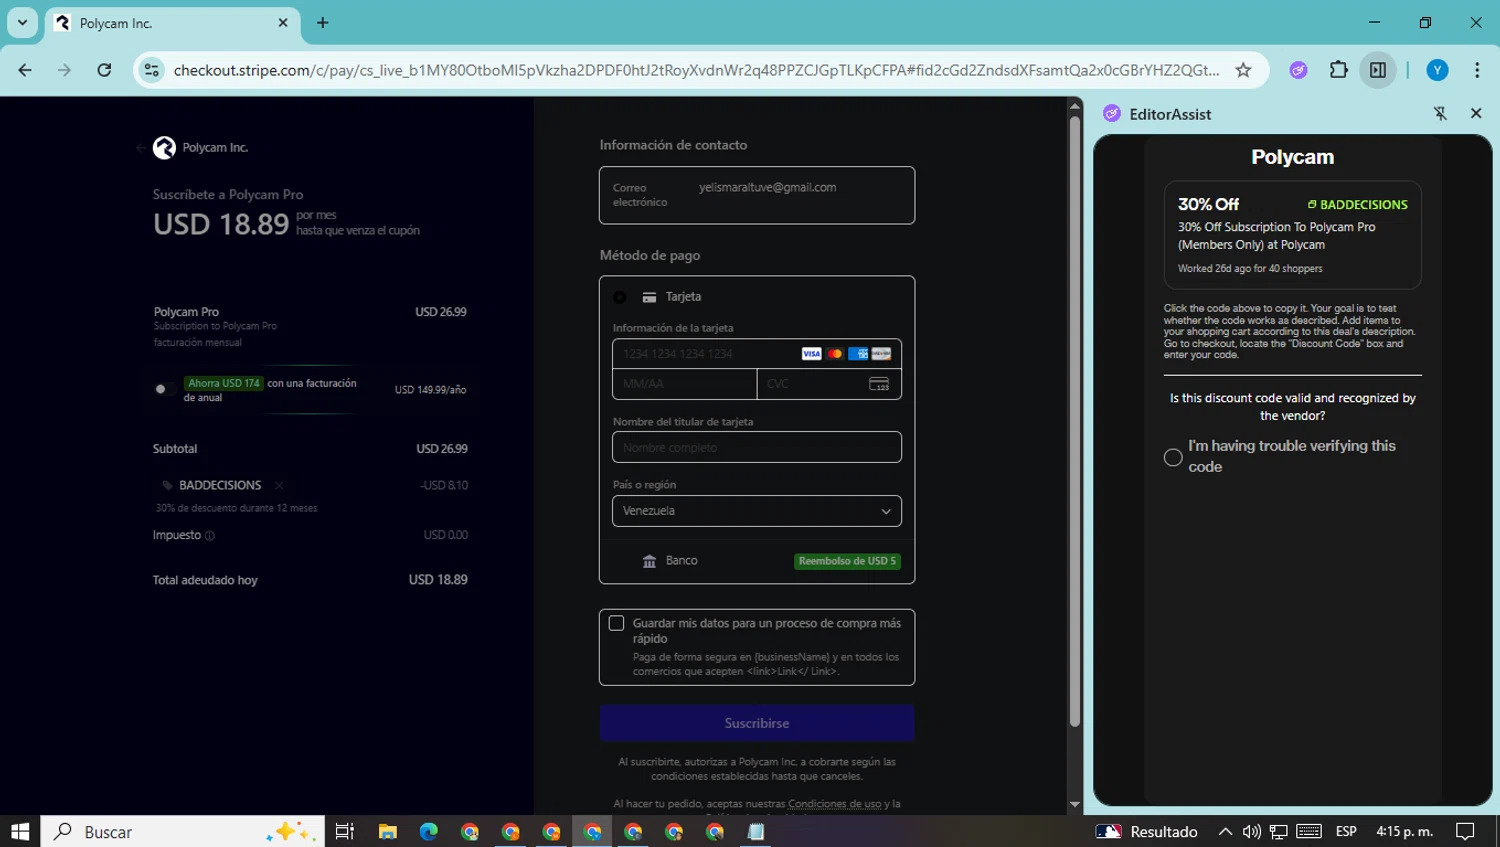Click the Suscribirse button

(x=757, y=723)
